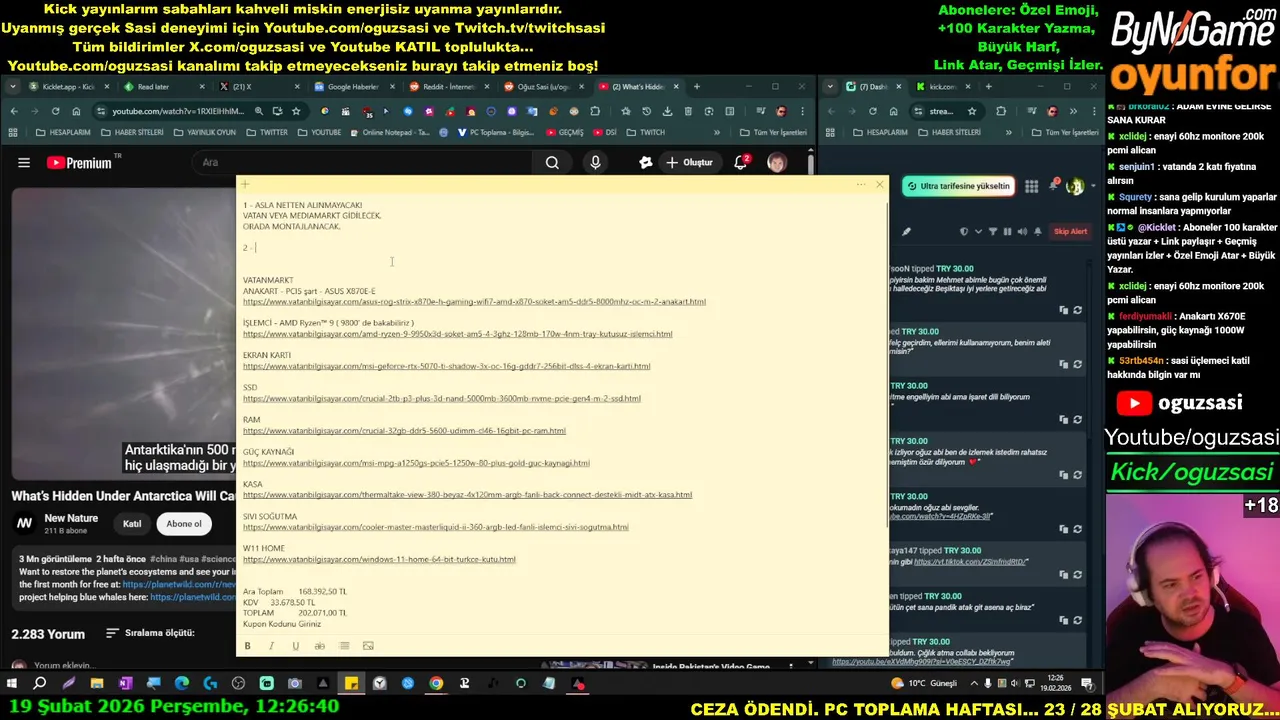Reload the YouTube page
Image resolution: width=1280 pixels, height=720 pixels.
tap(55, 111)
